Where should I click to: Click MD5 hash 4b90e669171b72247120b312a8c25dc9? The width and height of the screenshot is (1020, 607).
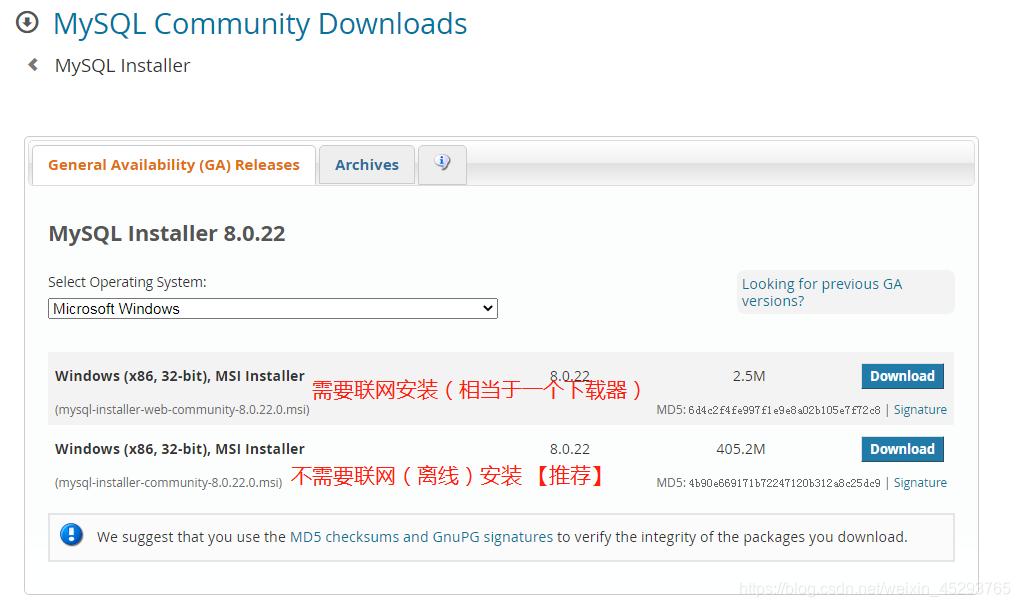tap(784, 483)
